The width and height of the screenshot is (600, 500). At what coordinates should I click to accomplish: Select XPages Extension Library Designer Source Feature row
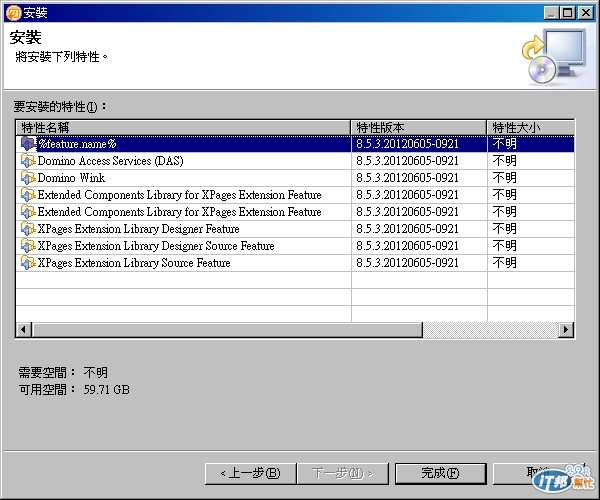point(295,246)
